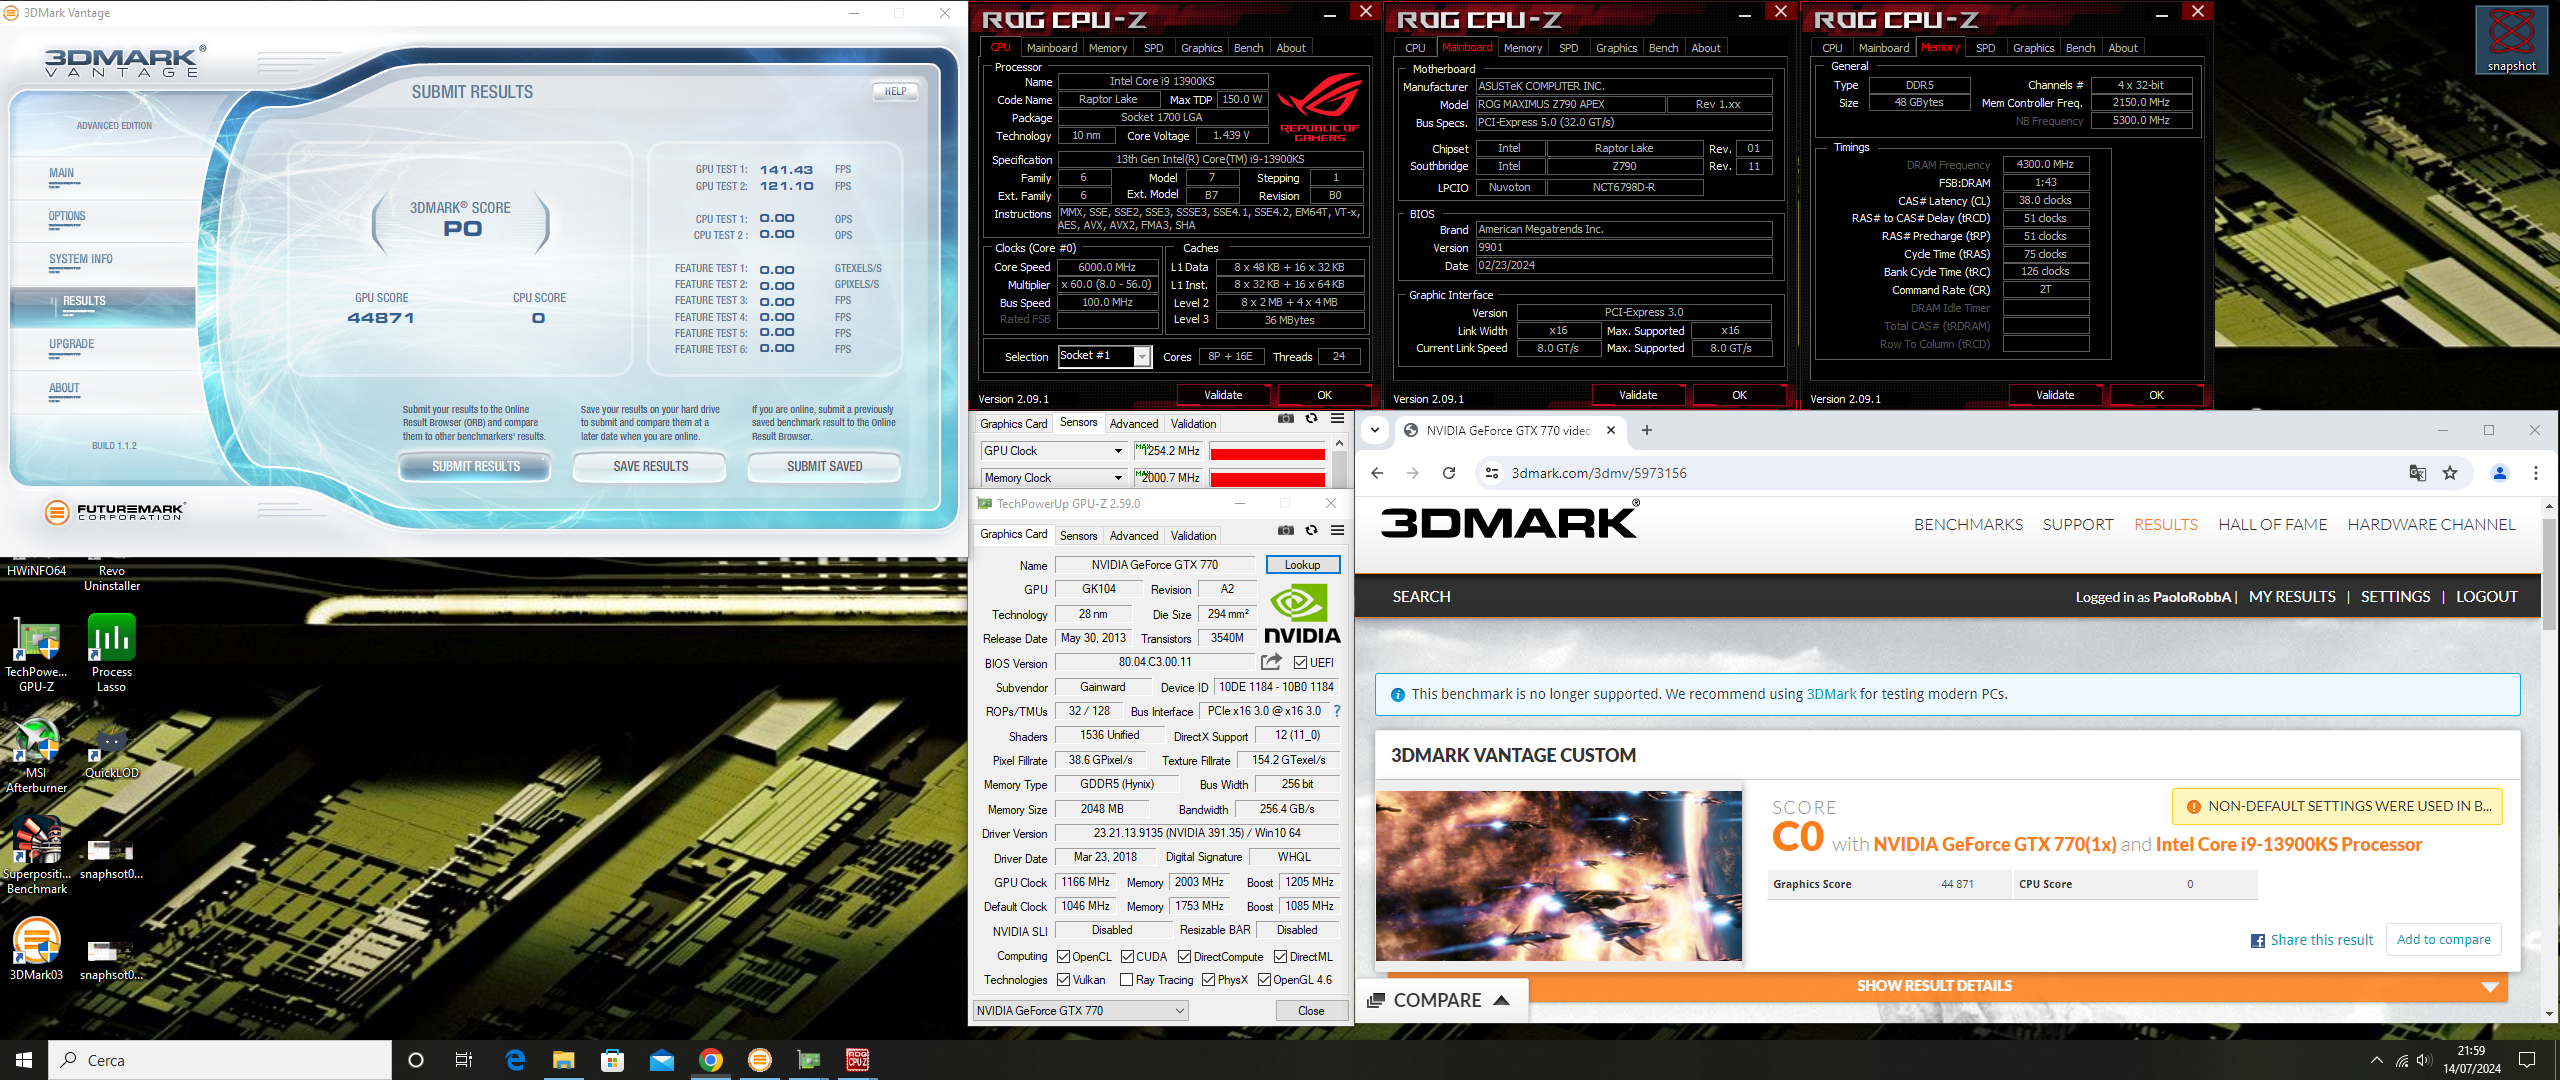Click SUBMIT RESULTS button in 3DMark Vantage
This screenshot has width=2560, height=1080.
click(476, 467)
